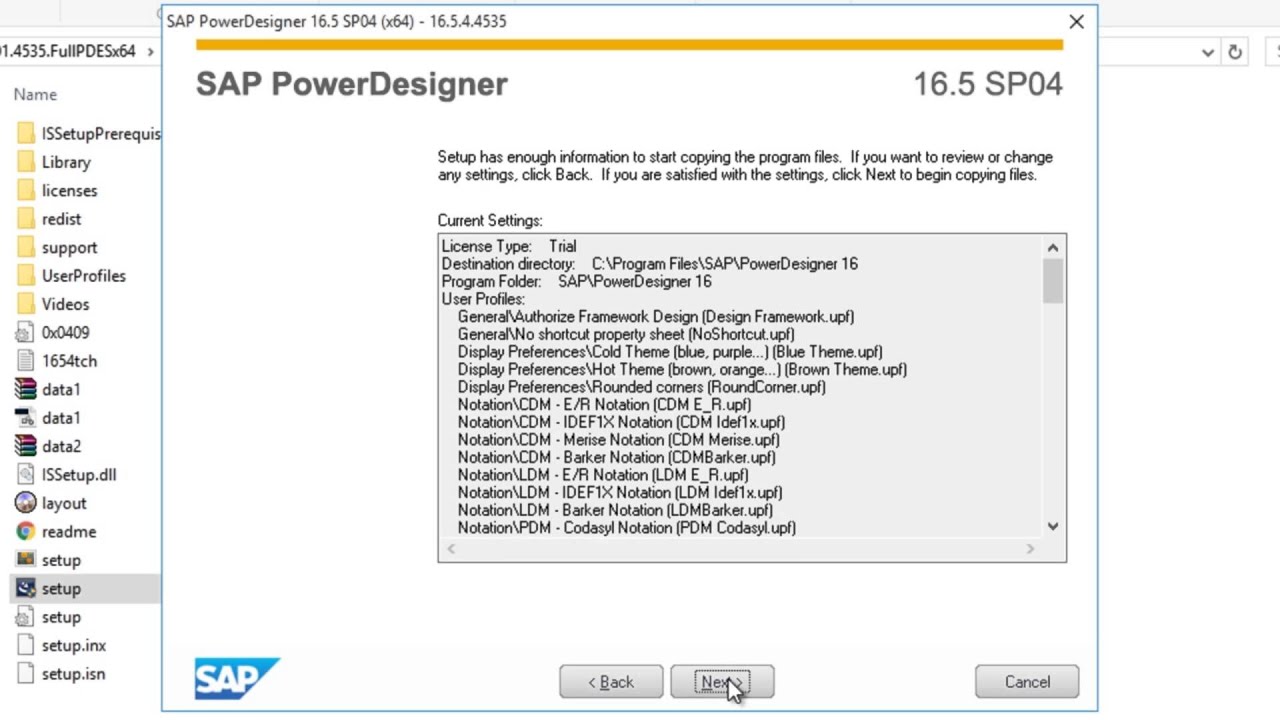Click the vertical scrollbar thumb in Current Settings

tap(1052, 280)
